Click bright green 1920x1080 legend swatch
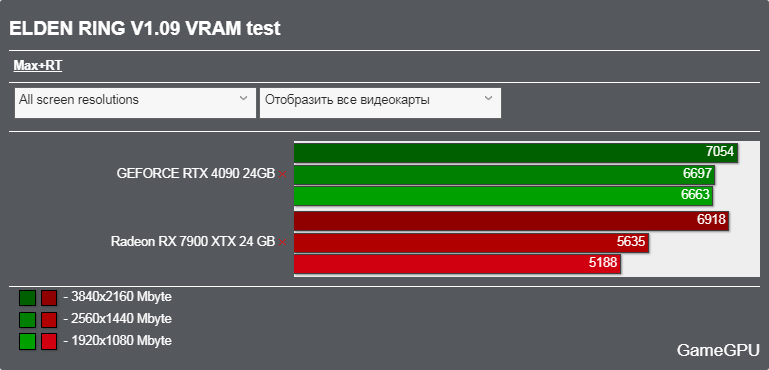Image resolution: width=769 pixels, height=370 pixels. (x=27, y=342)
